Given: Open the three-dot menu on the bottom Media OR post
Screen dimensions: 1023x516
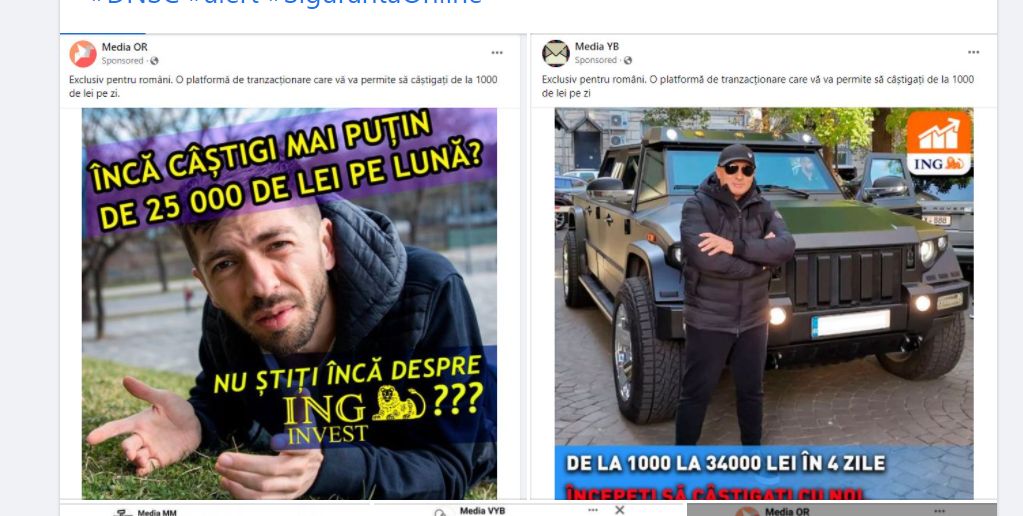Looking at the screenshot, I should click(939, 511).
